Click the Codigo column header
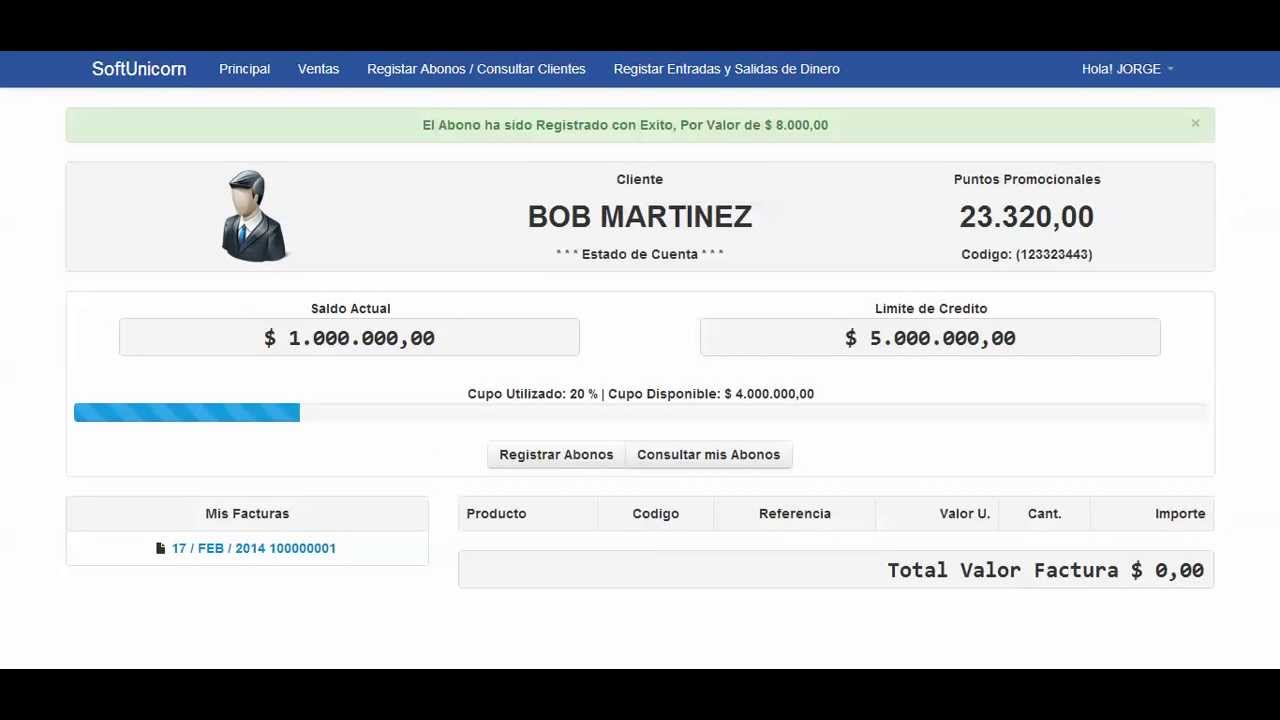 pyautogui.click(x=656, y=514)
